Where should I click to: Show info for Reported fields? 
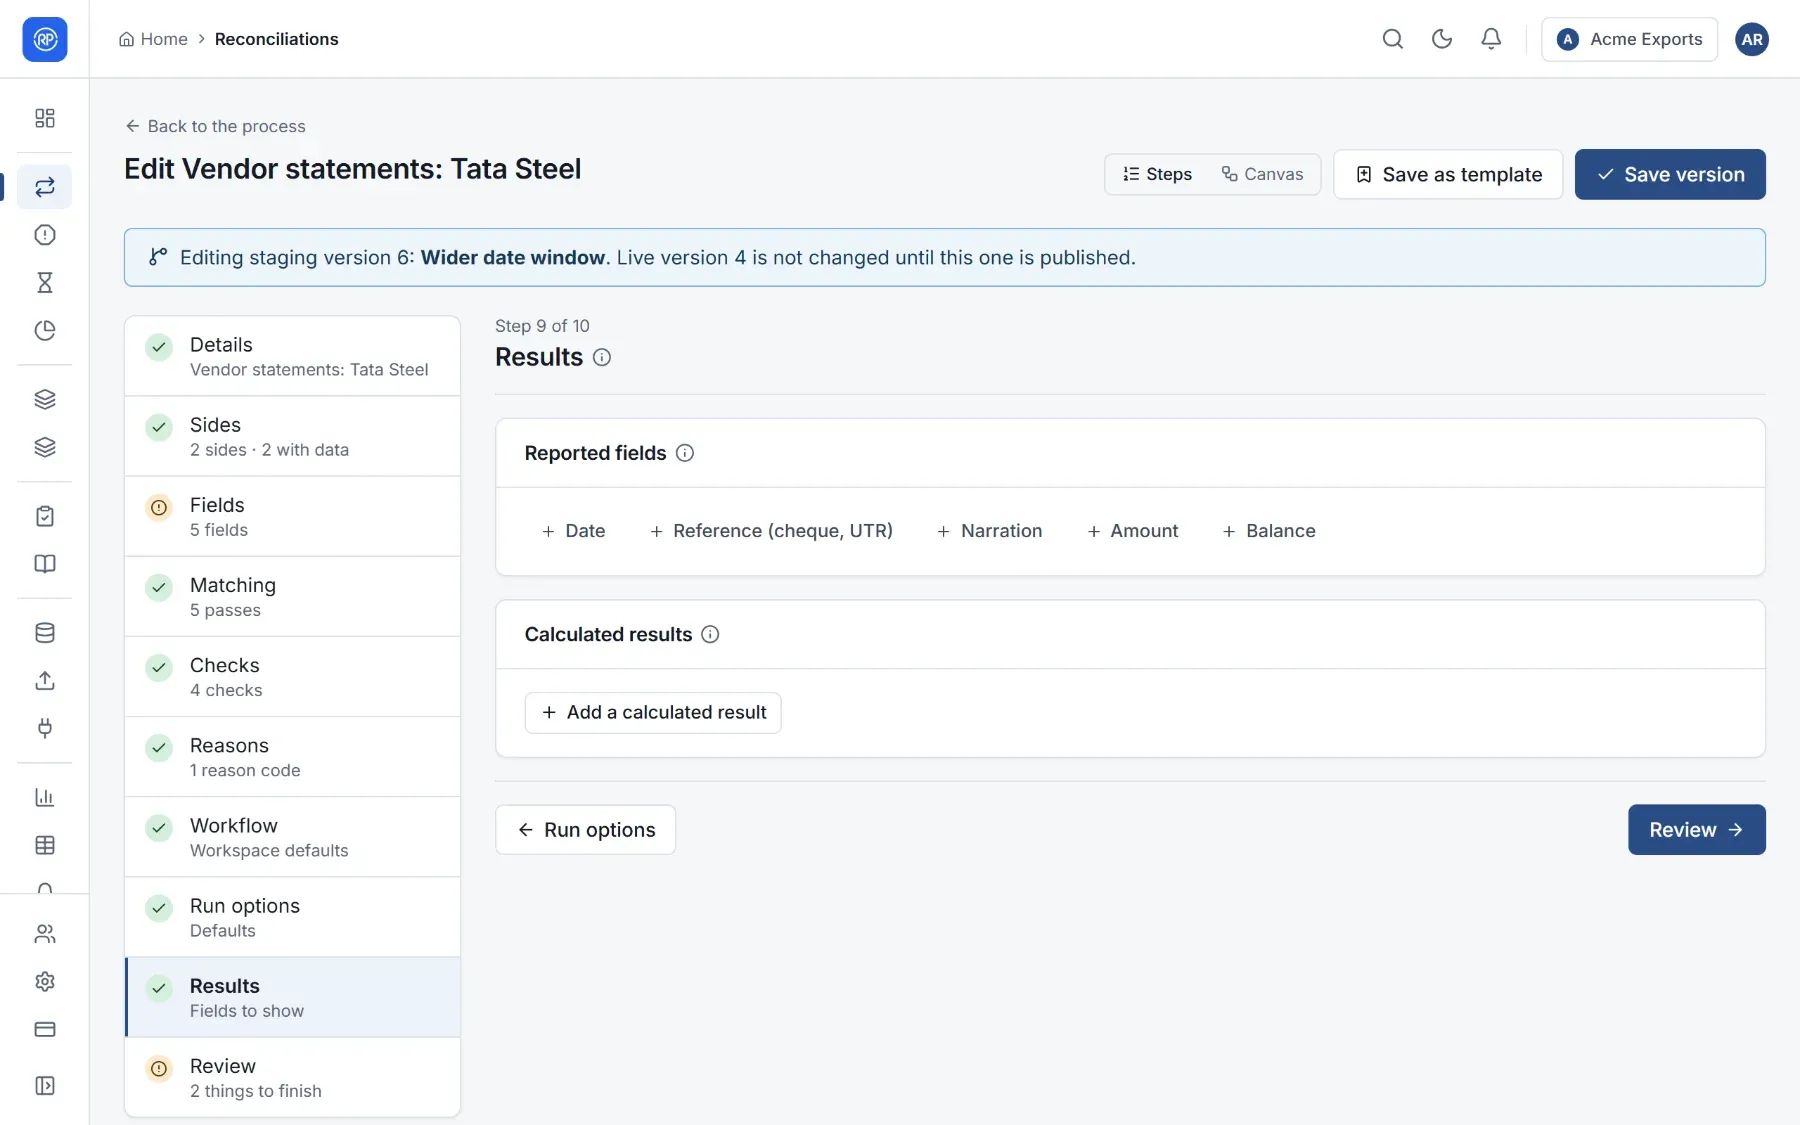pos(685,453)
